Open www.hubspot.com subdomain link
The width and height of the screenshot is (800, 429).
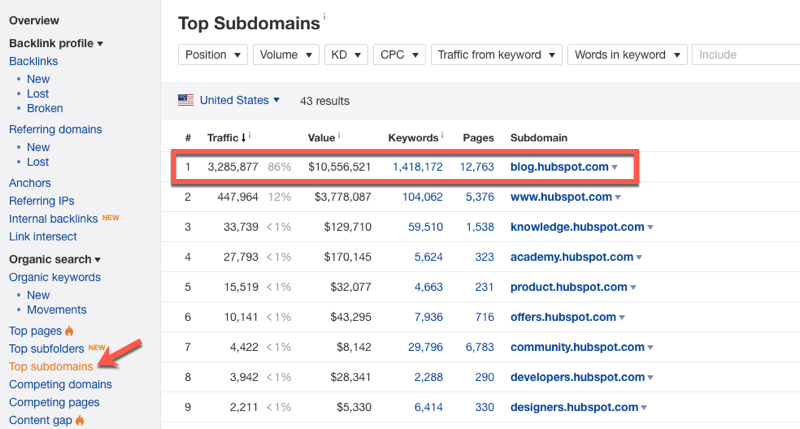click(x=561, y=197)
